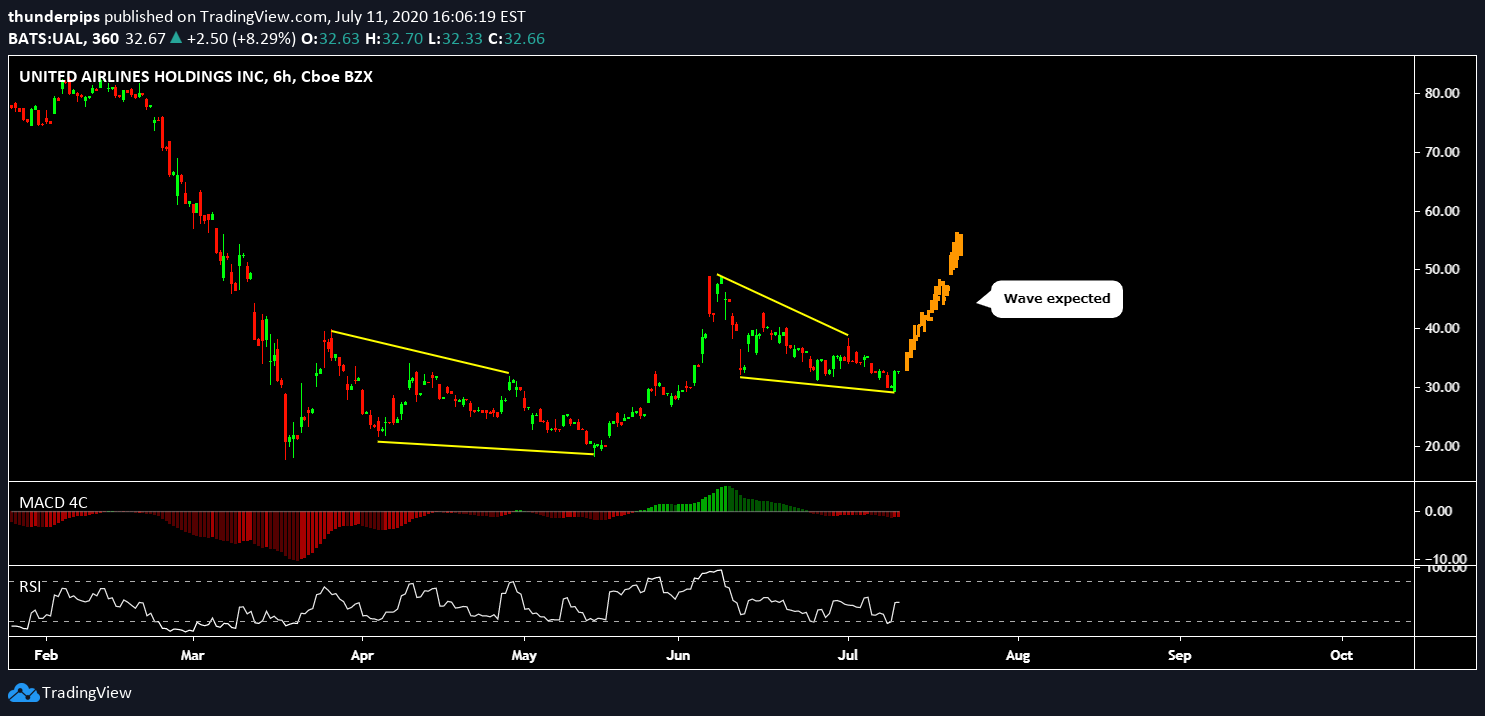Click the green up-triangle price change icon
Screen dimensions: 1485x716
coord(176,38)
